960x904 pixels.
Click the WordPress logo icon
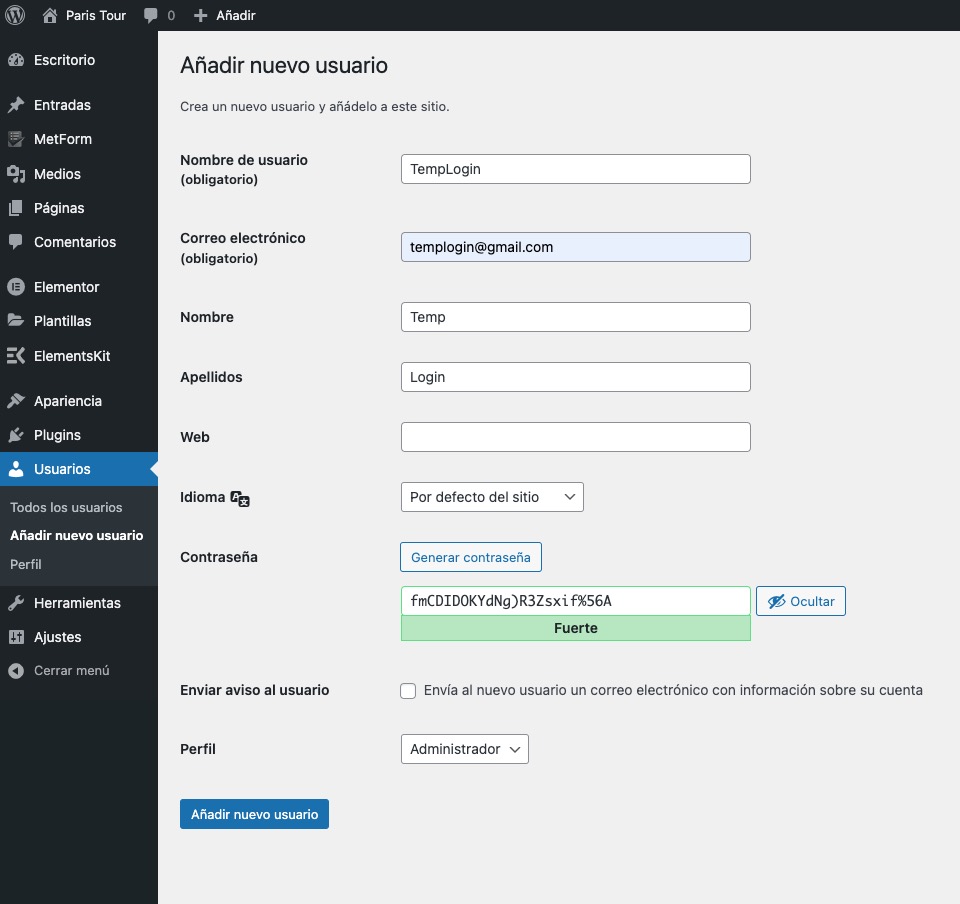coord(15,15)
